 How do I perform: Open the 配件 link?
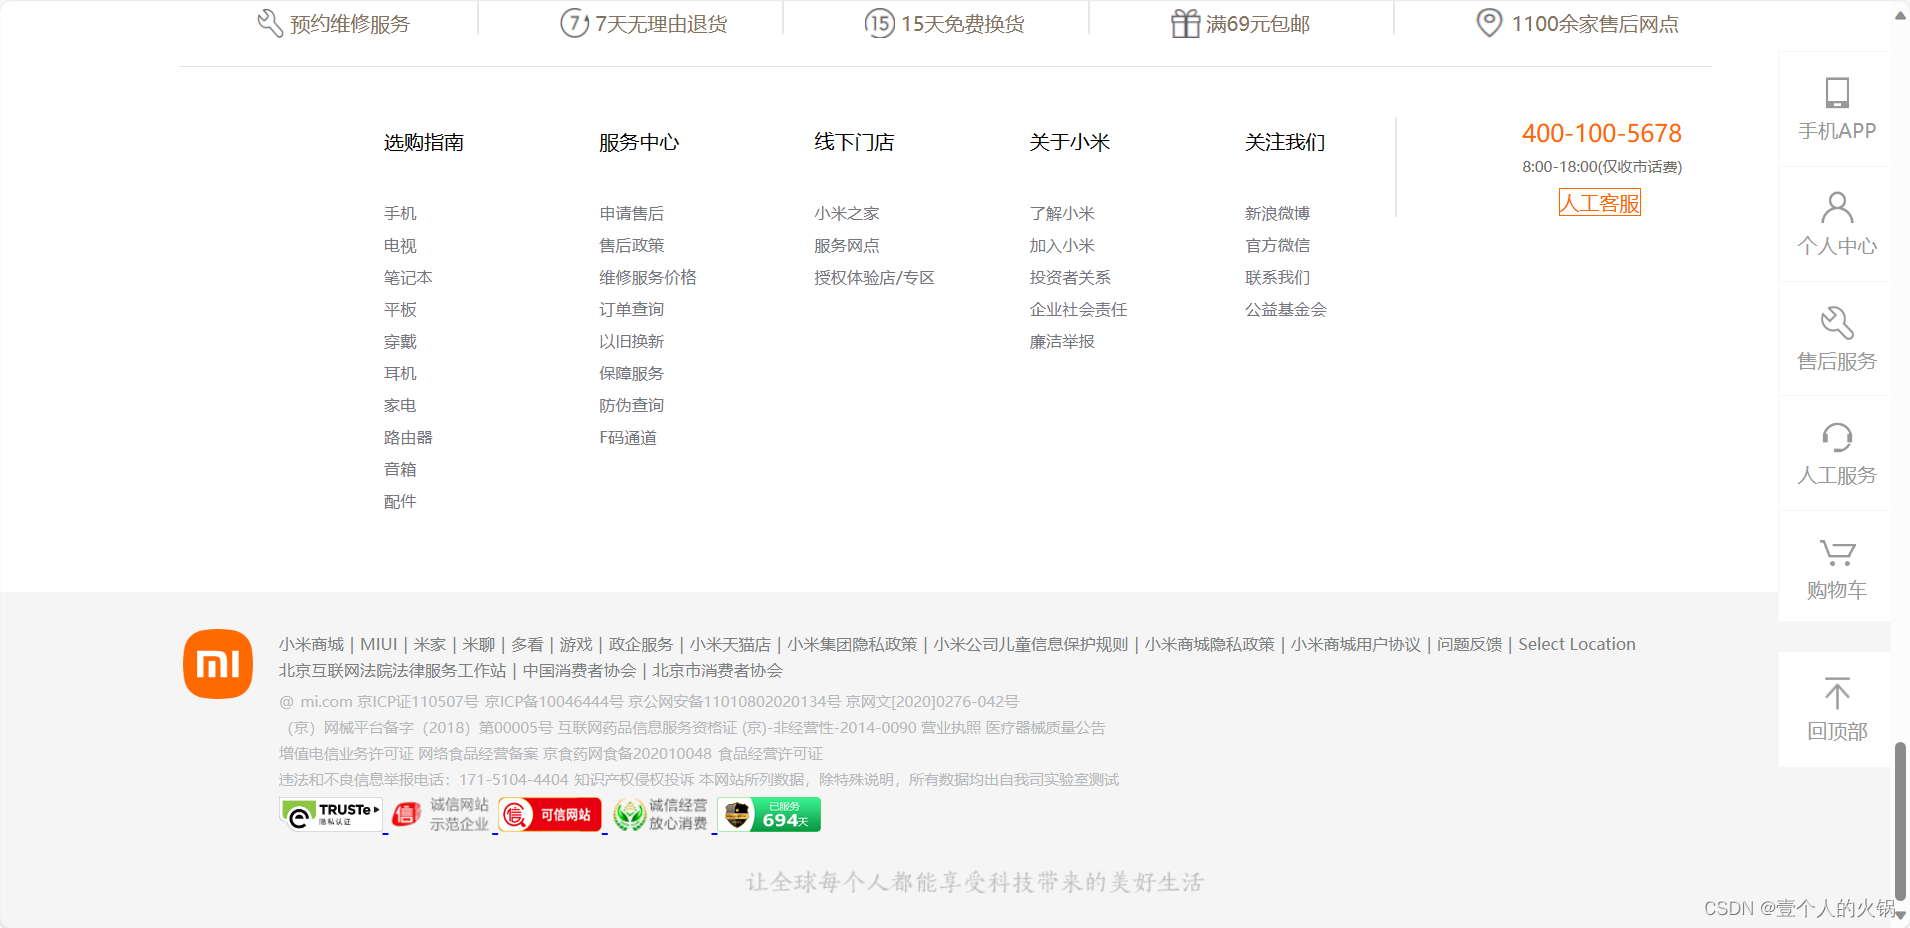tap(400, 501)
